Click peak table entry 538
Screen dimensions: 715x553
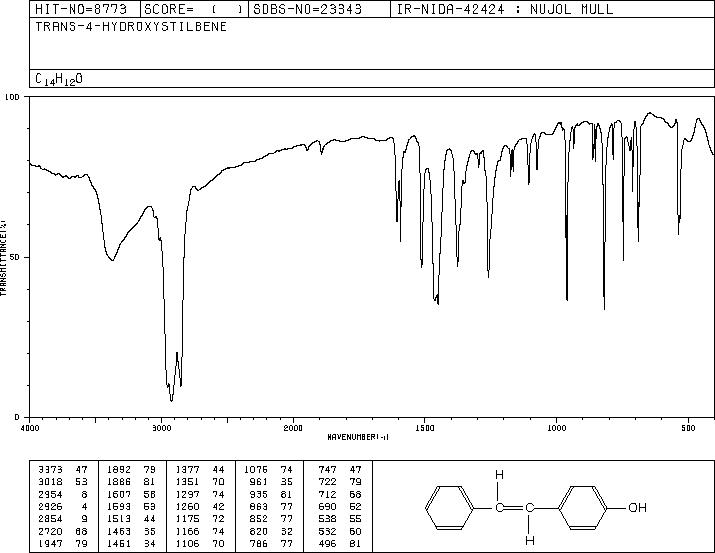pos(327,519)
